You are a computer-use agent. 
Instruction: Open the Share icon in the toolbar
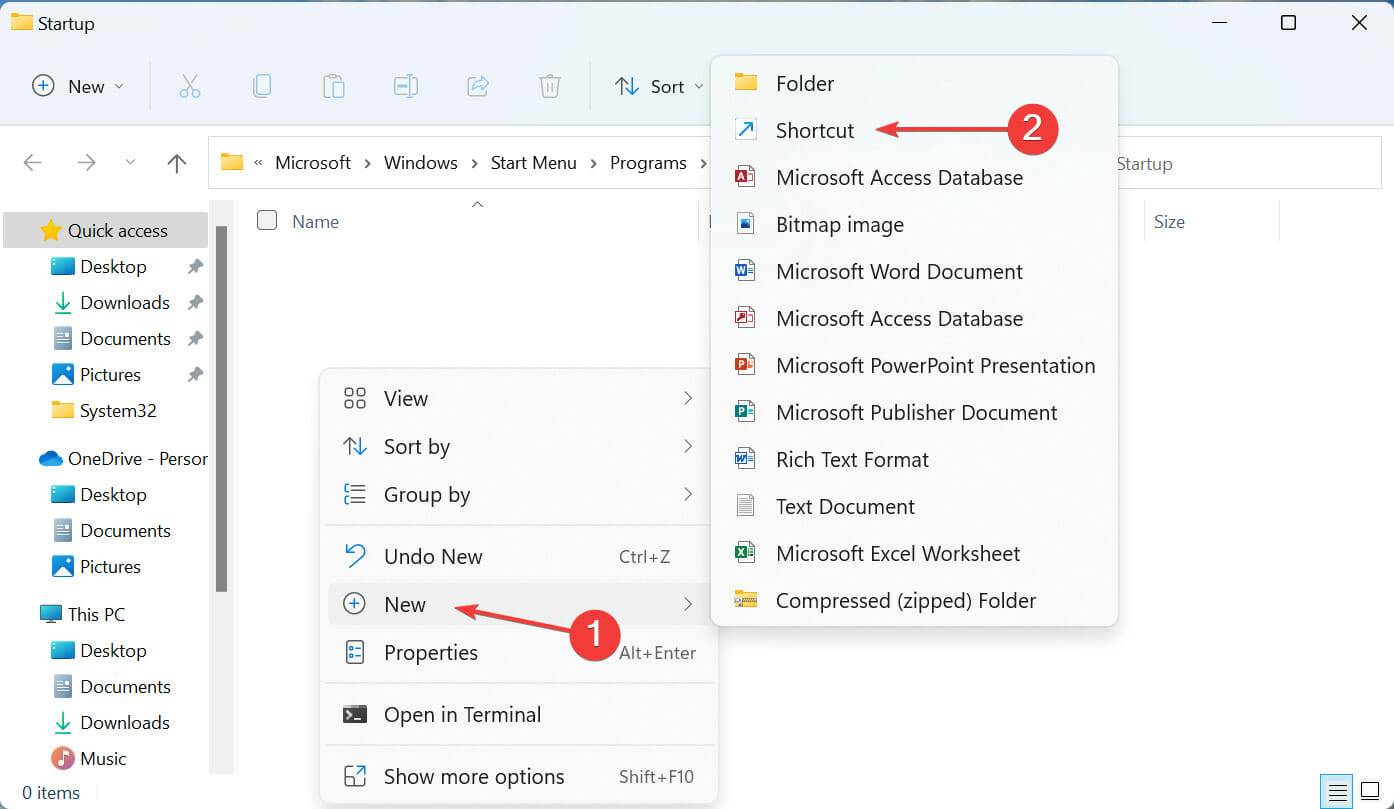(x=478, y=86)
